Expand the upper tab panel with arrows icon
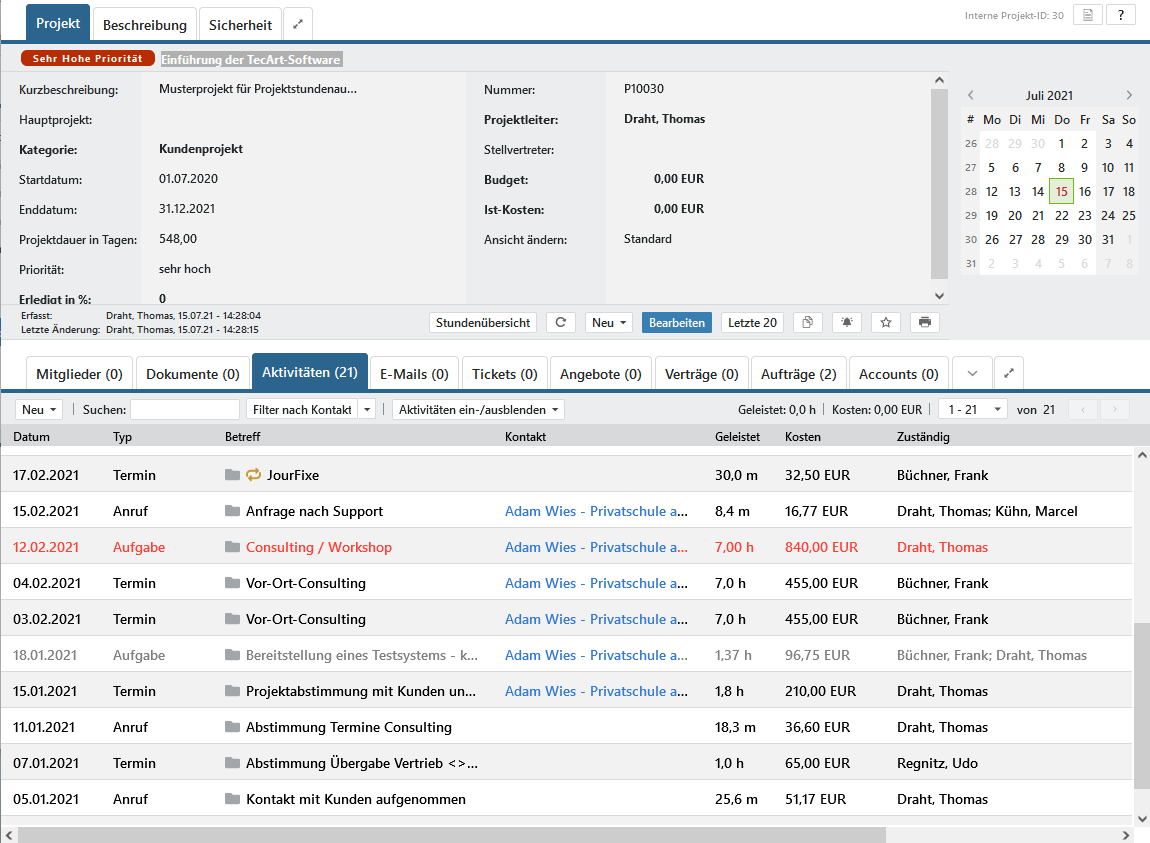Viewport: 1150px width, 843px height. [298, 24]
